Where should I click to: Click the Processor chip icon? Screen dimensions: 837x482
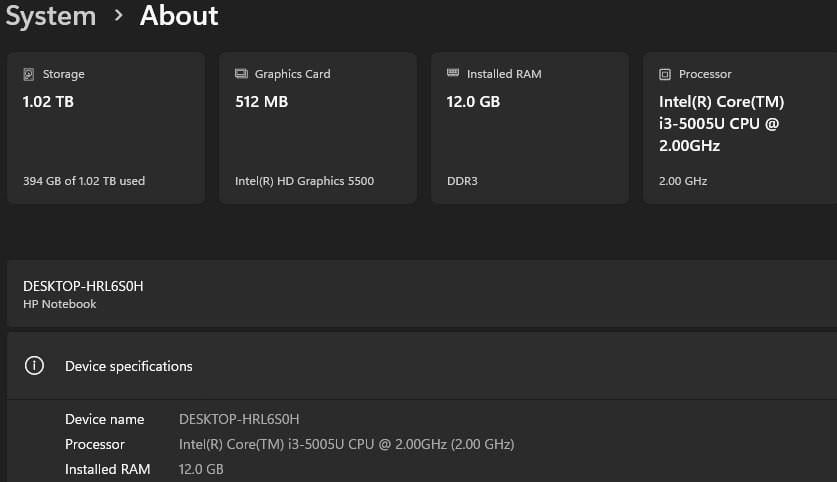[x=665, y=74]
